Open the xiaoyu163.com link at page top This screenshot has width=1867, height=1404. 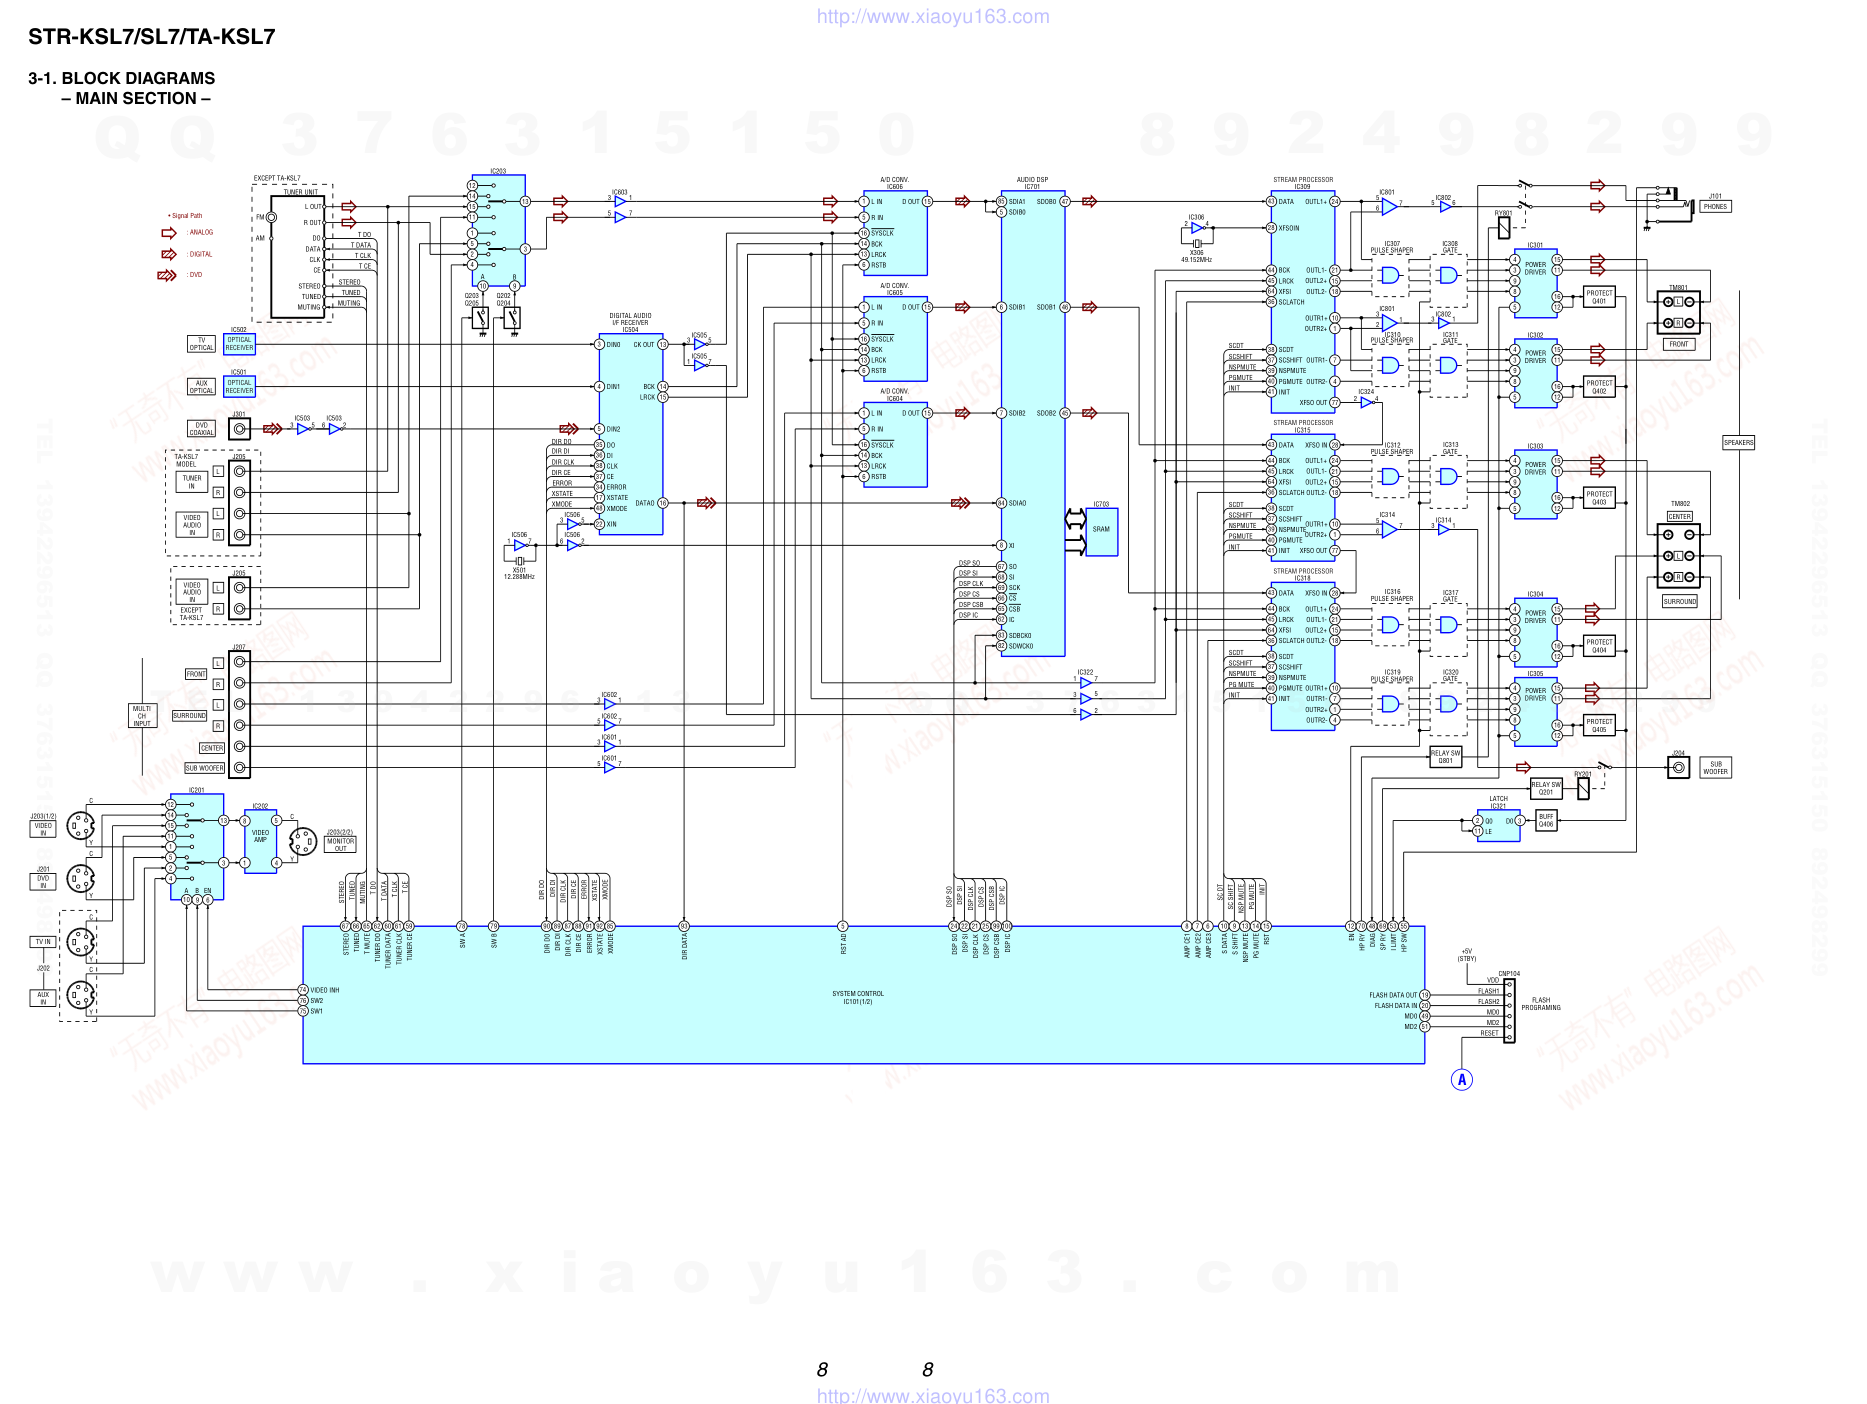[x=933, y=16]
